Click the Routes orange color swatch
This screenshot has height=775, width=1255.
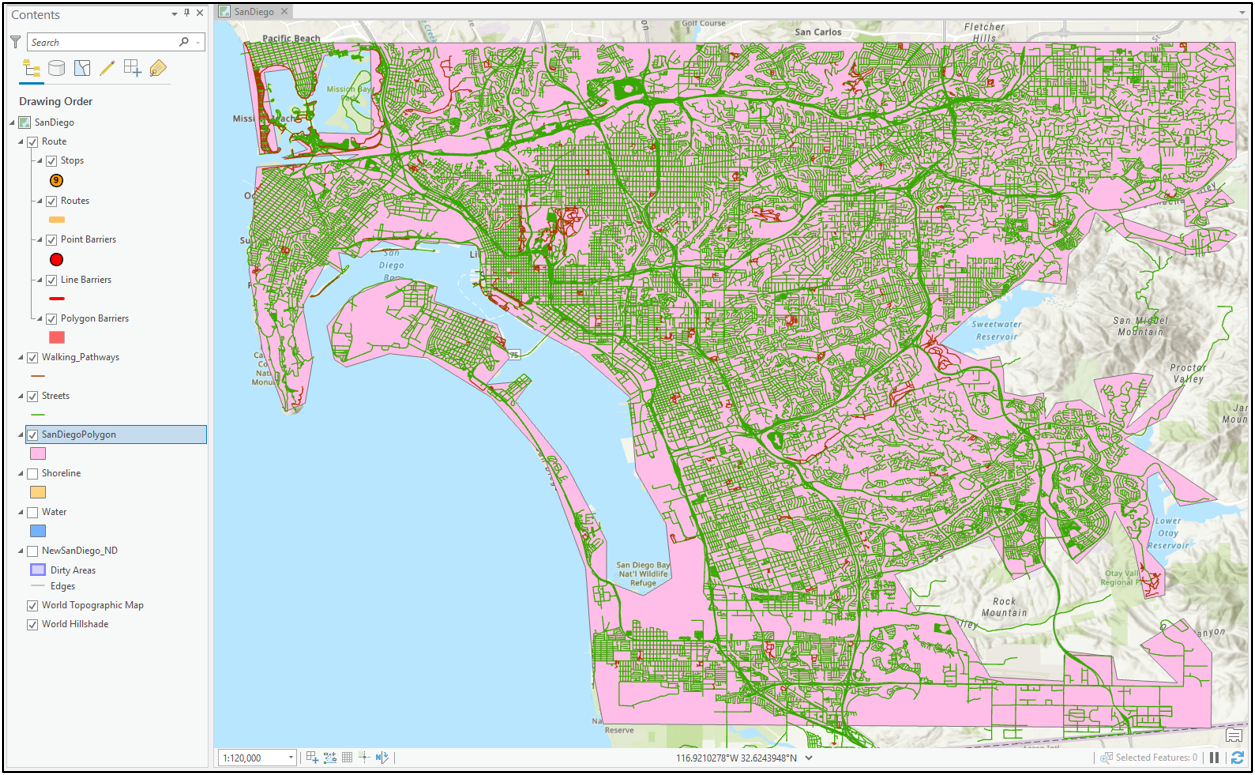(56, 220)
